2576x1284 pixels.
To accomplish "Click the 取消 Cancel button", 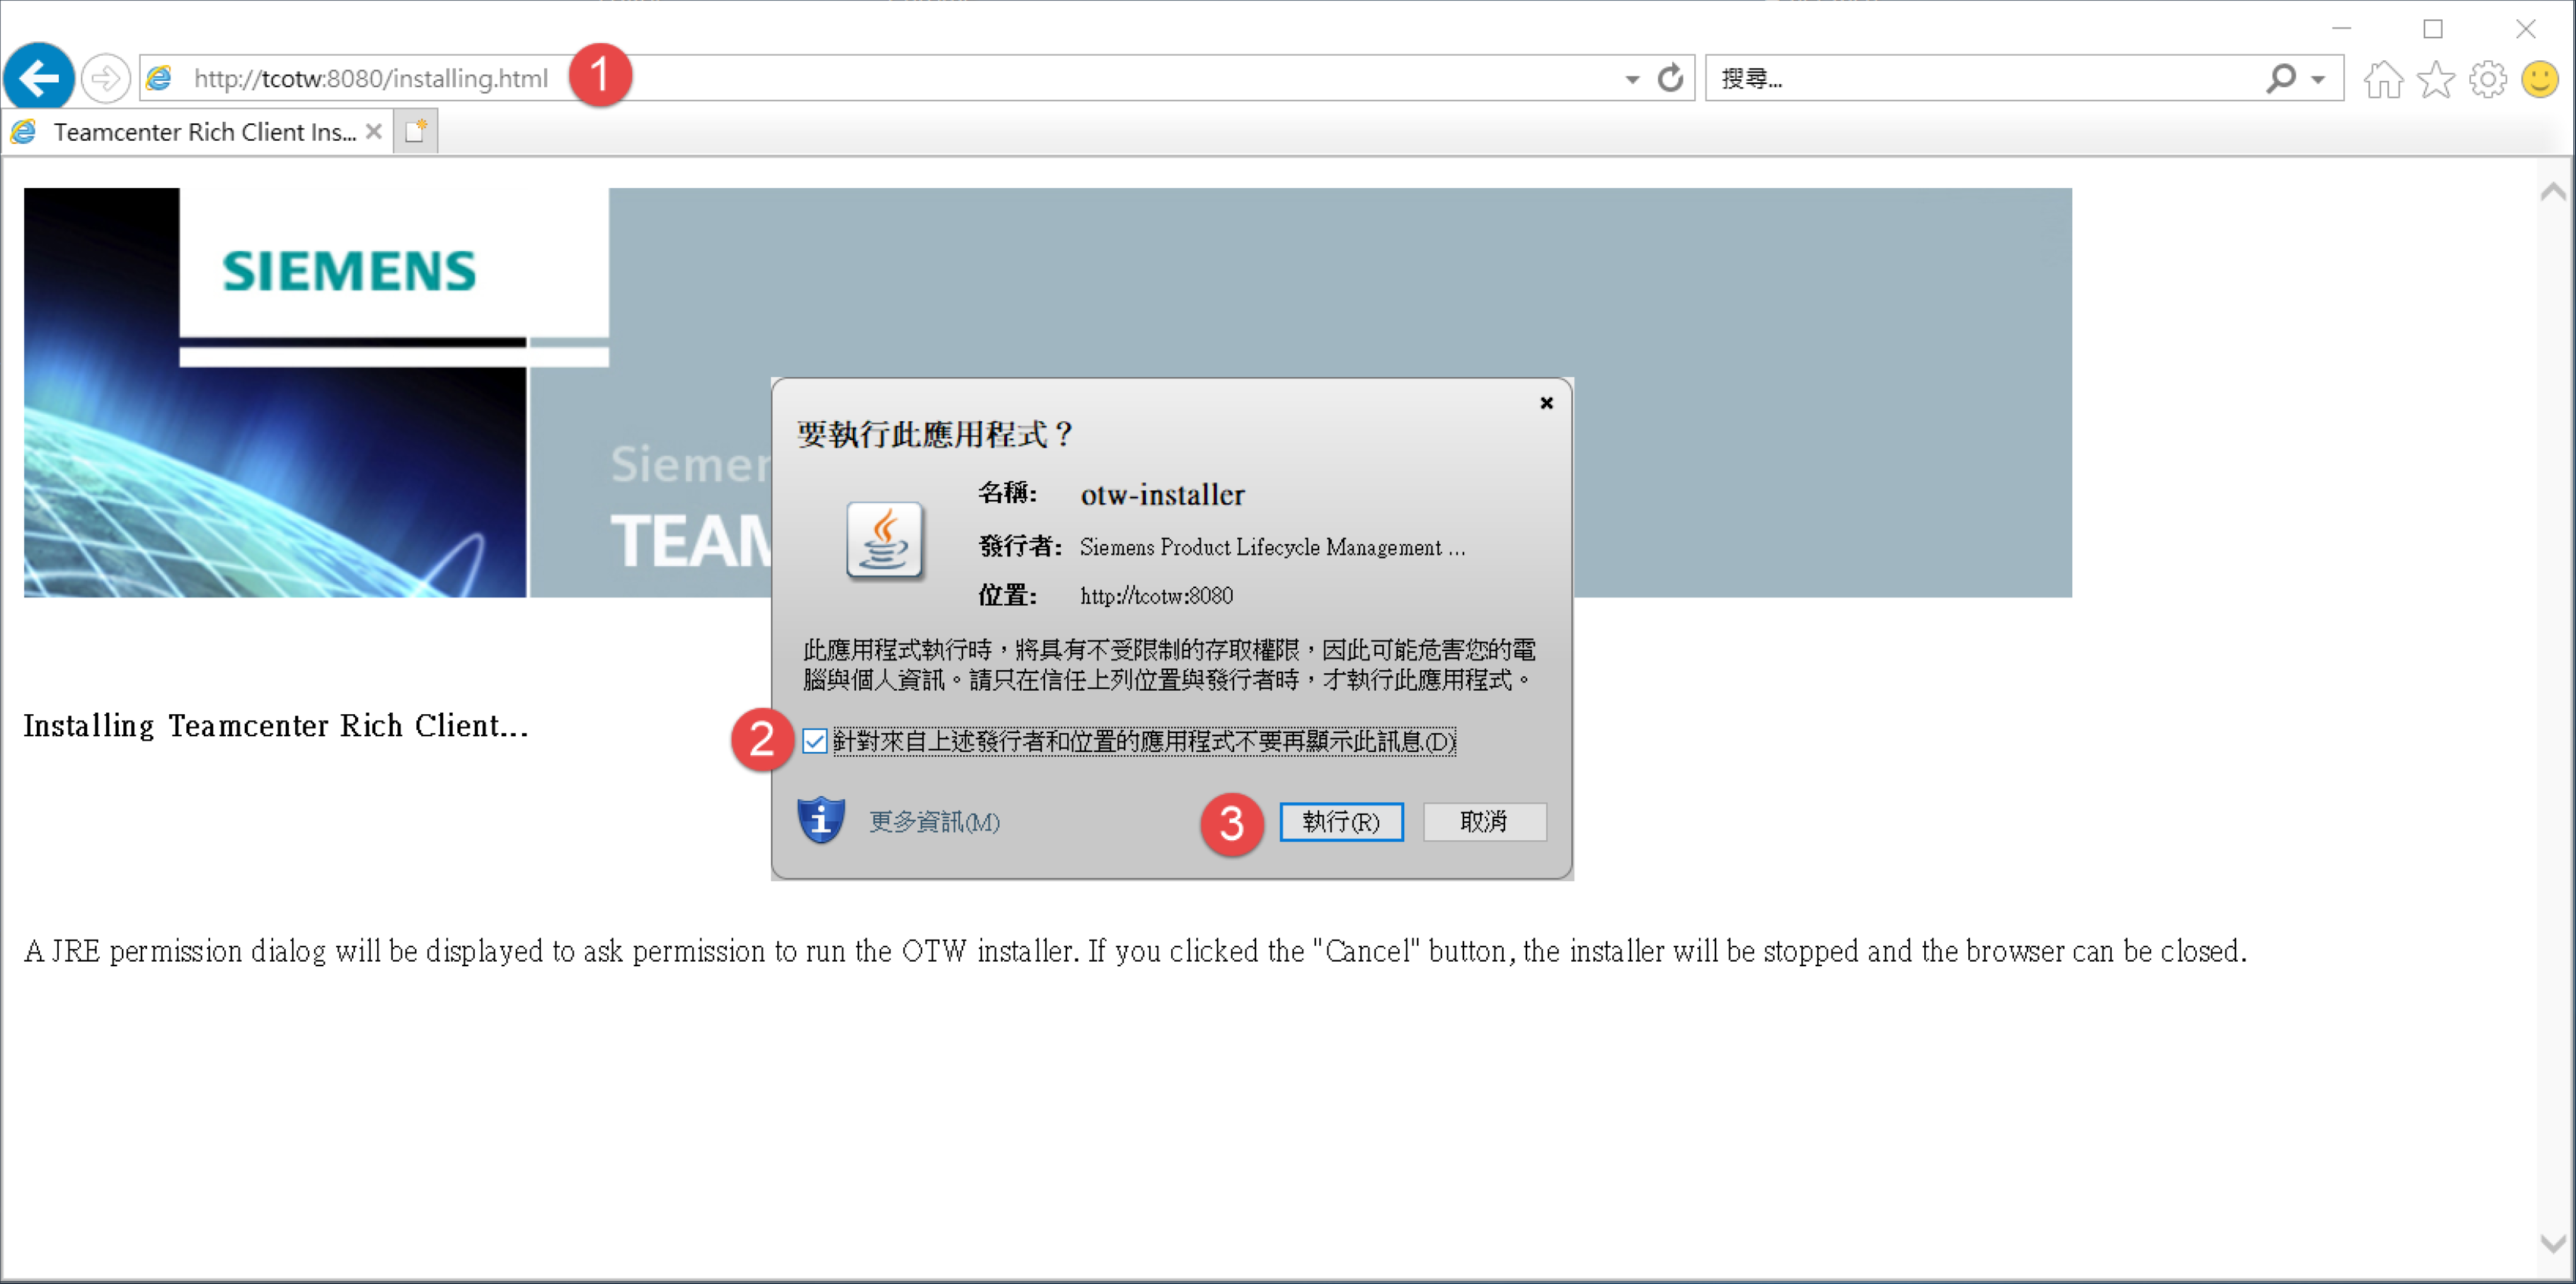I will pos(1484,822).
